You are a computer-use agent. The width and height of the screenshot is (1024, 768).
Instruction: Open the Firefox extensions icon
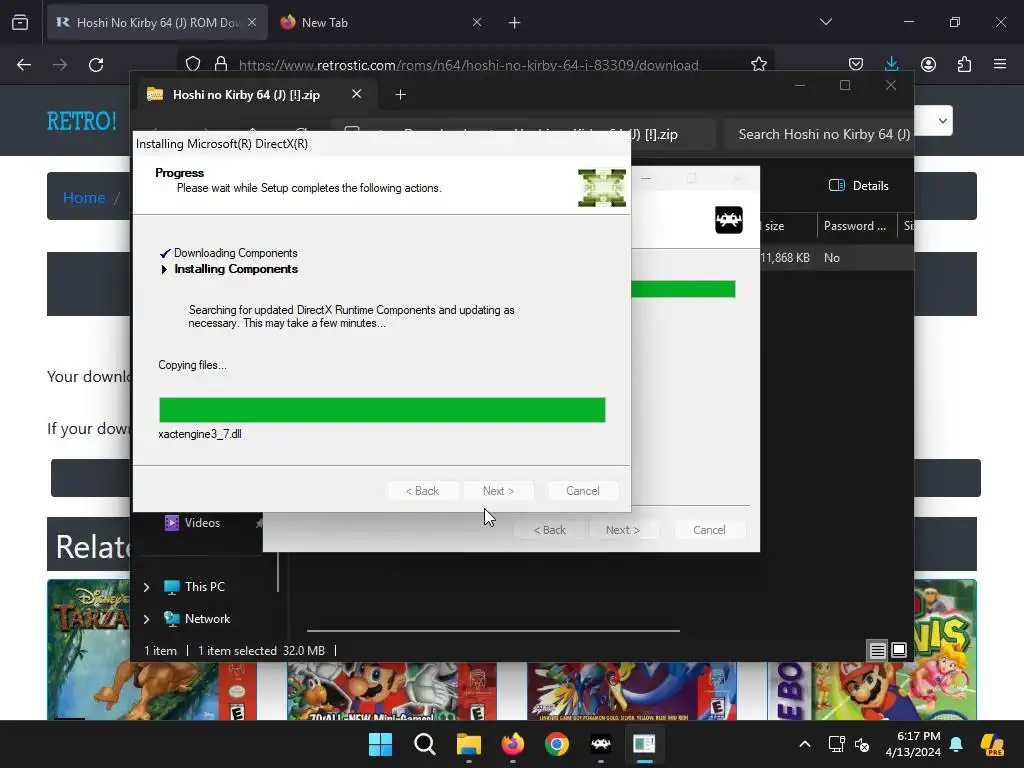click(x=964, y=64)
